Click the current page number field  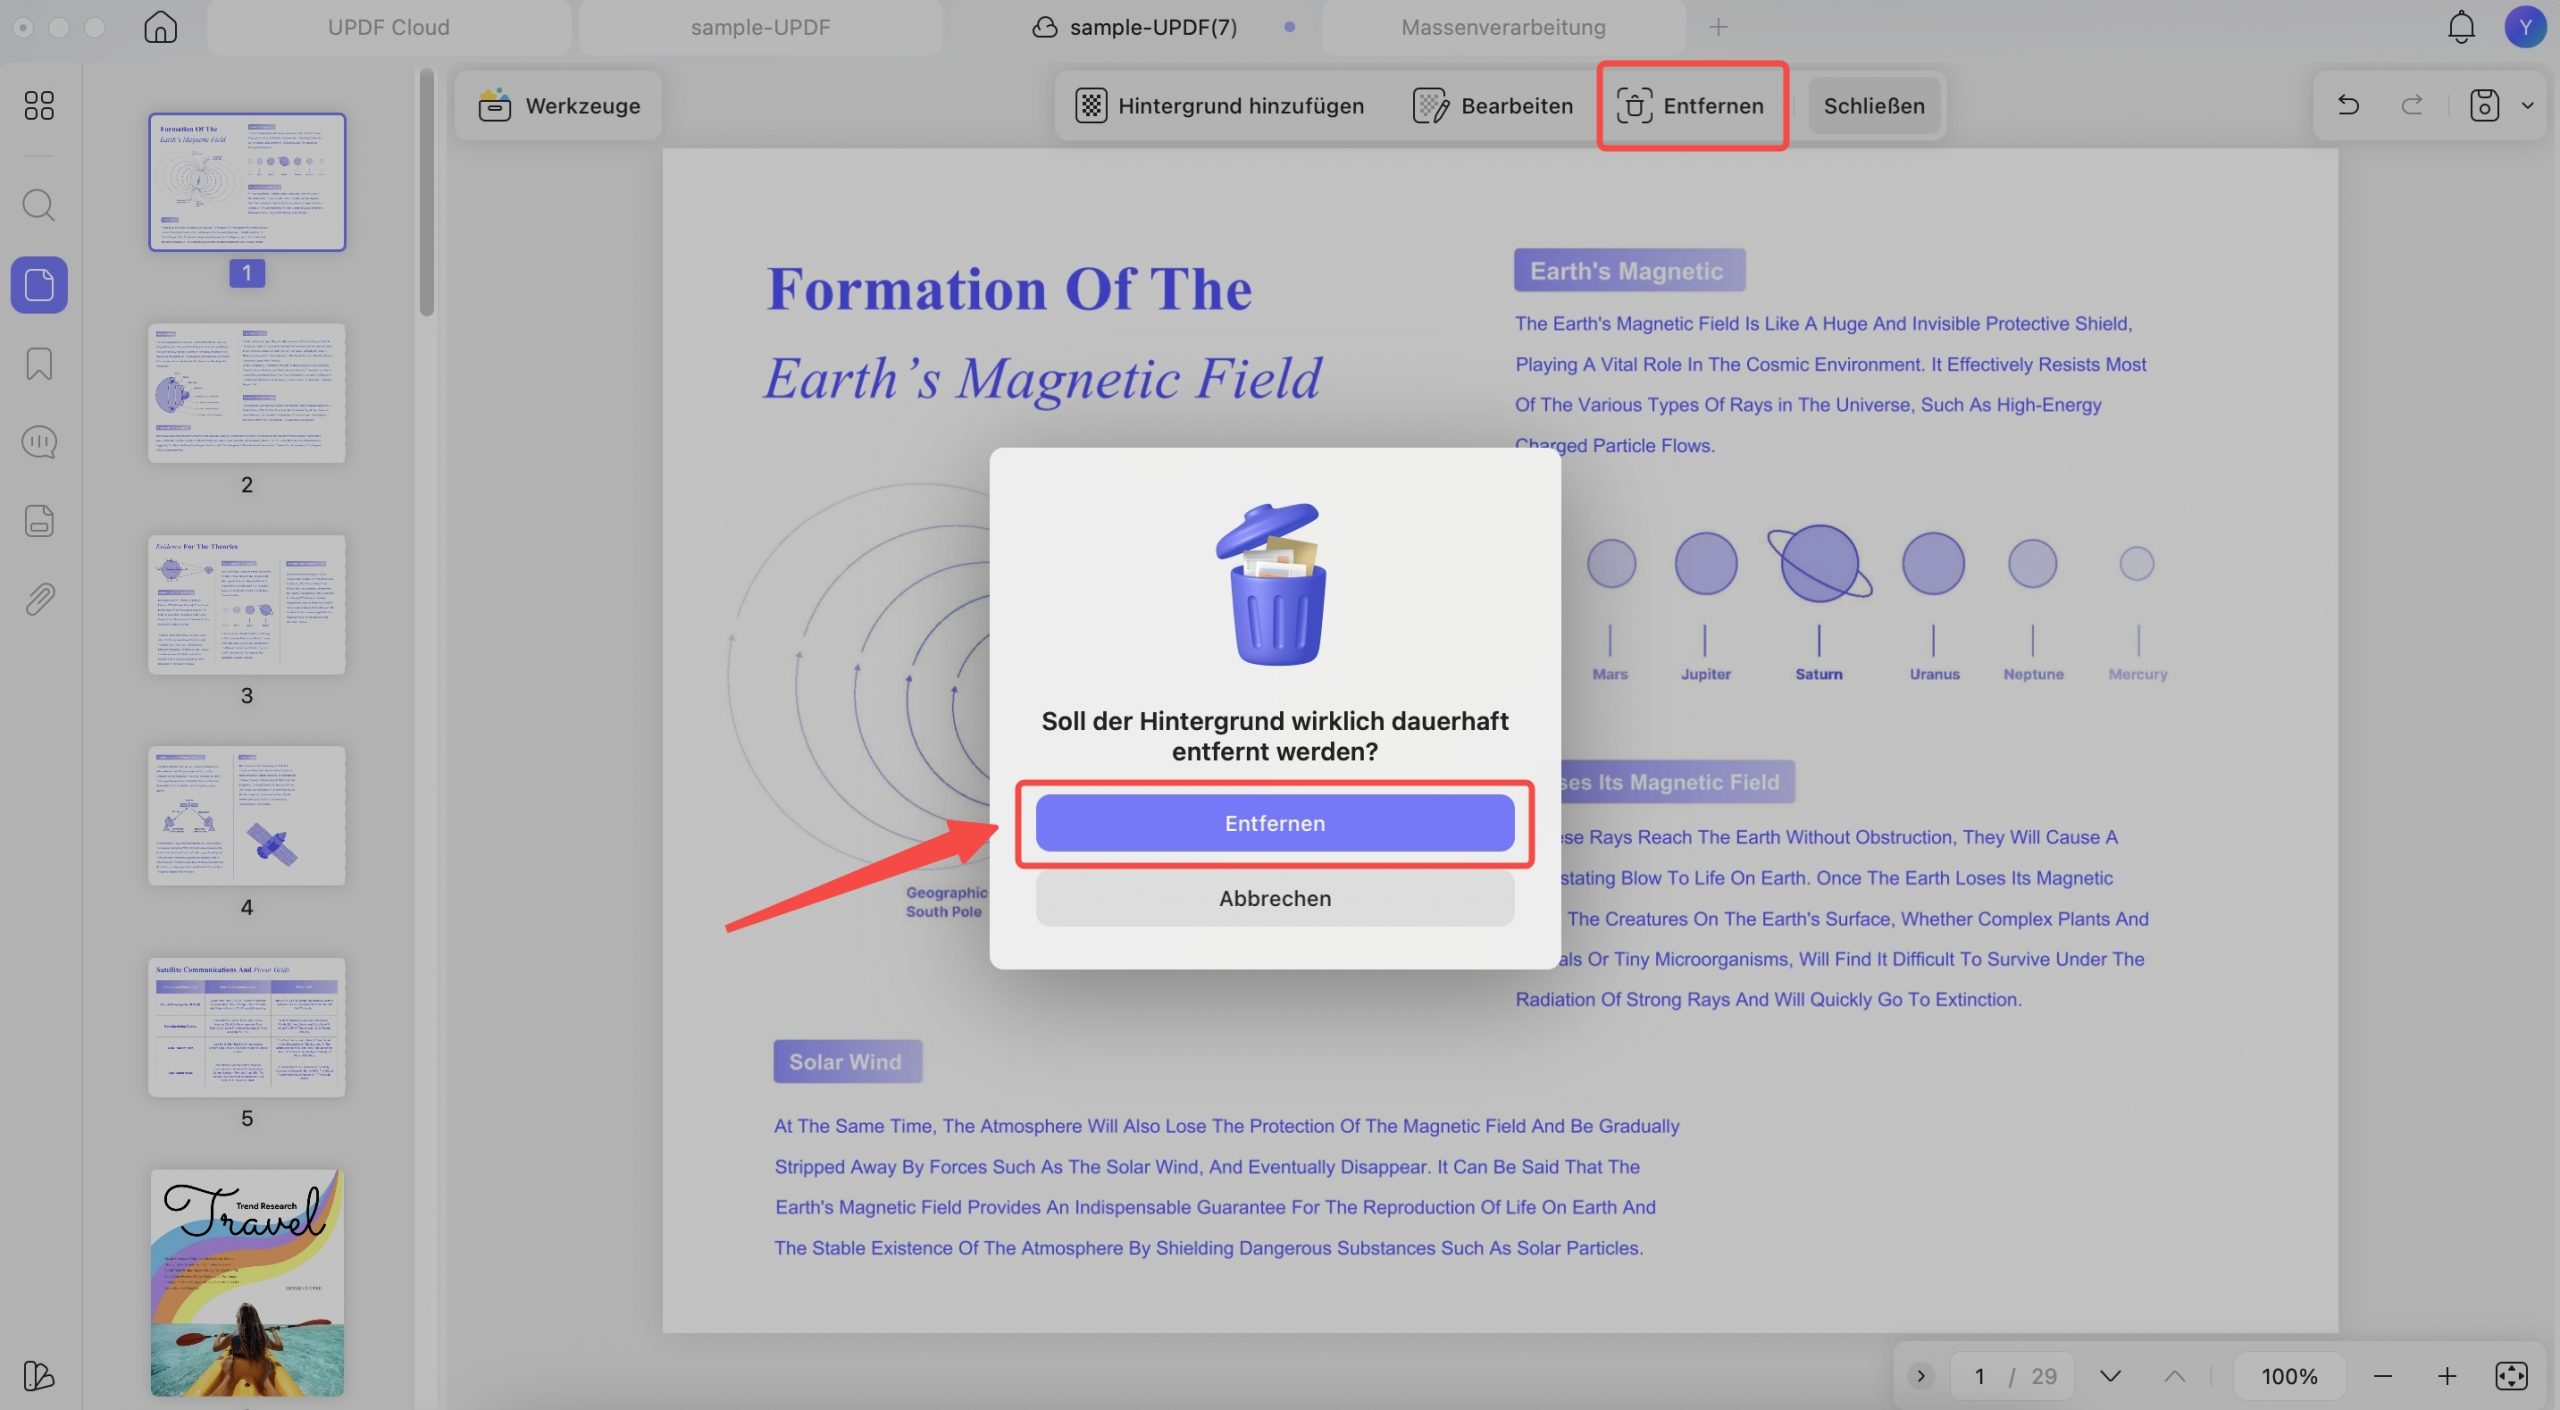(1979, 1376)
